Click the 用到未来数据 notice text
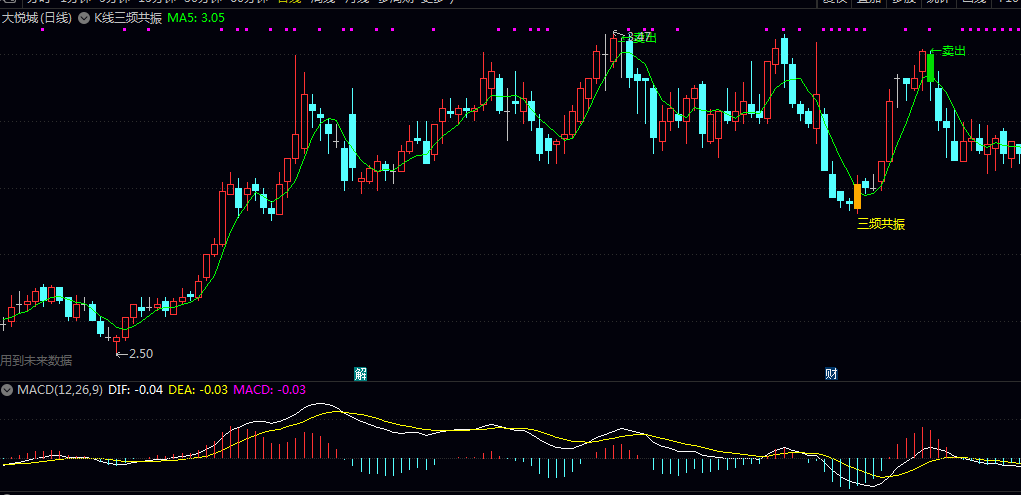This screenshot has height=495, width=1021. click(36, 360)
